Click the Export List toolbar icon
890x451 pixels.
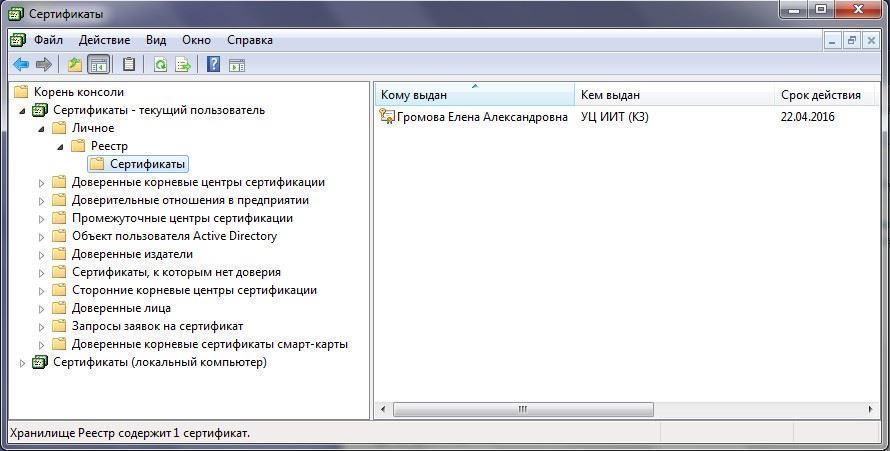coord(183,65)
